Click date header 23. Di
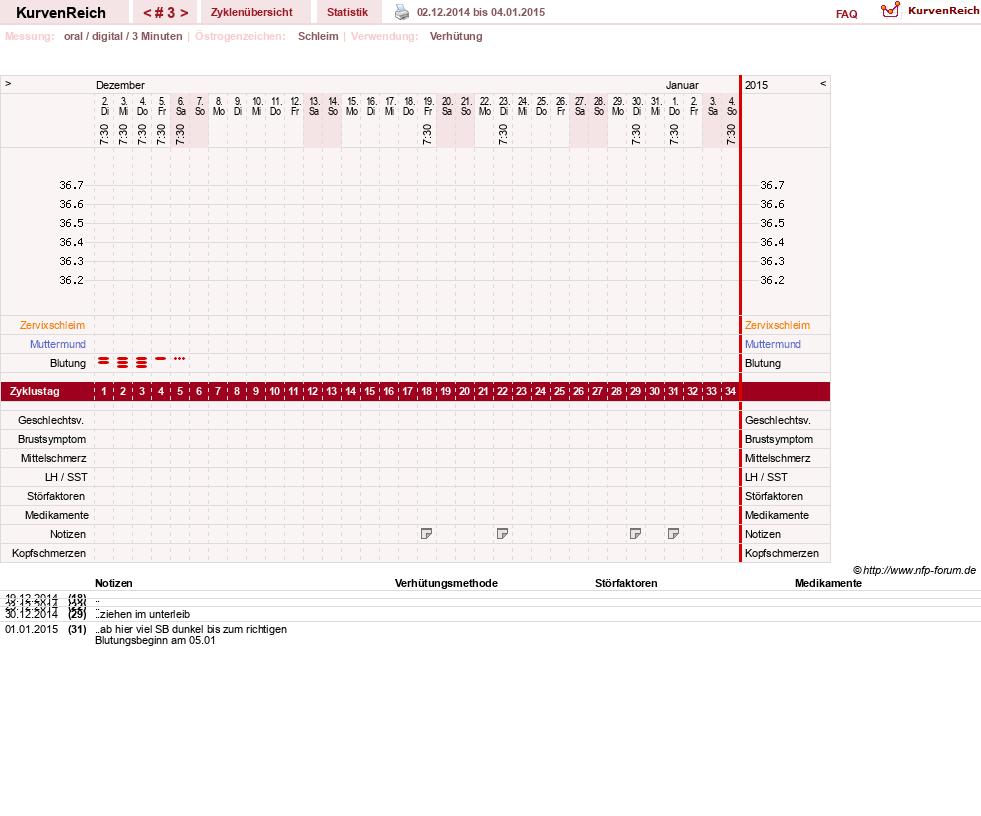The image size is (981, 816). [504, 106]
